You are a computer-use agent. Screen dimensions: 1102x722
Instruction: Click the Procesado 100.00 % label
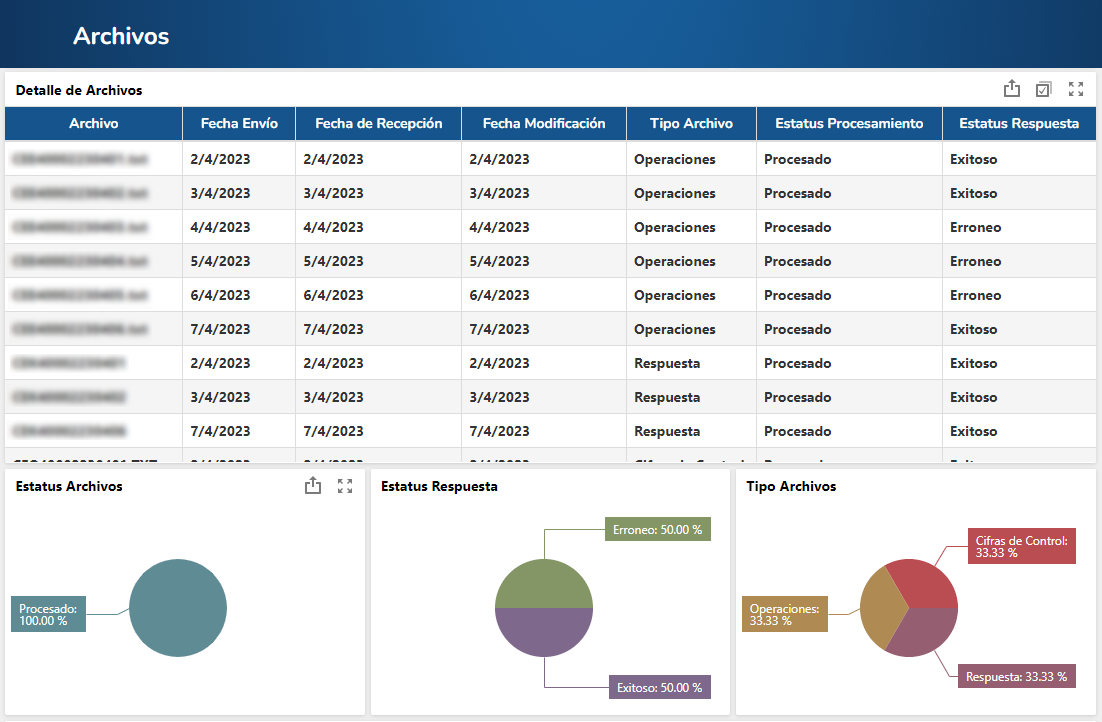48,614
